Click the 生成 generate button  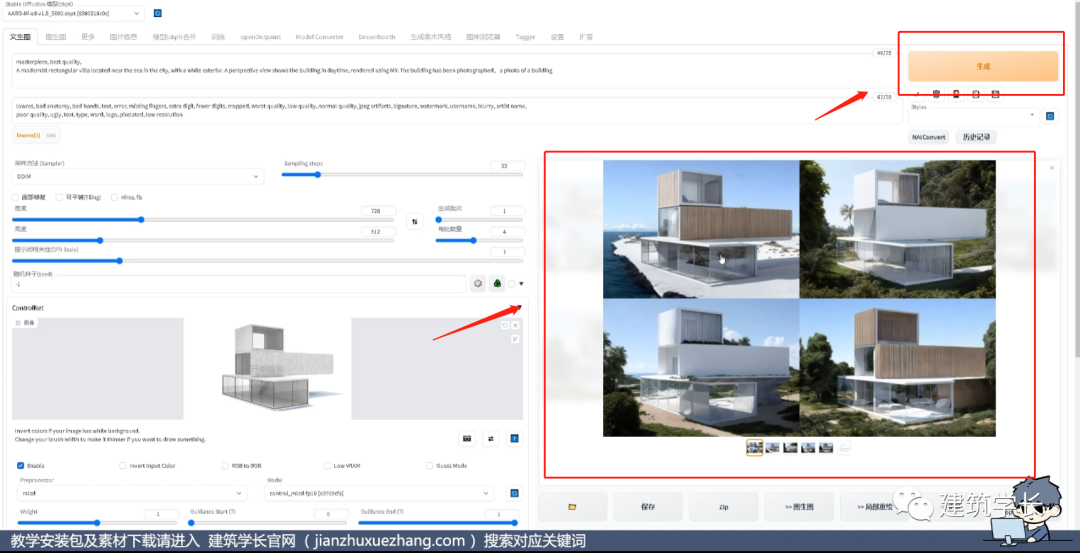point(983,66)
